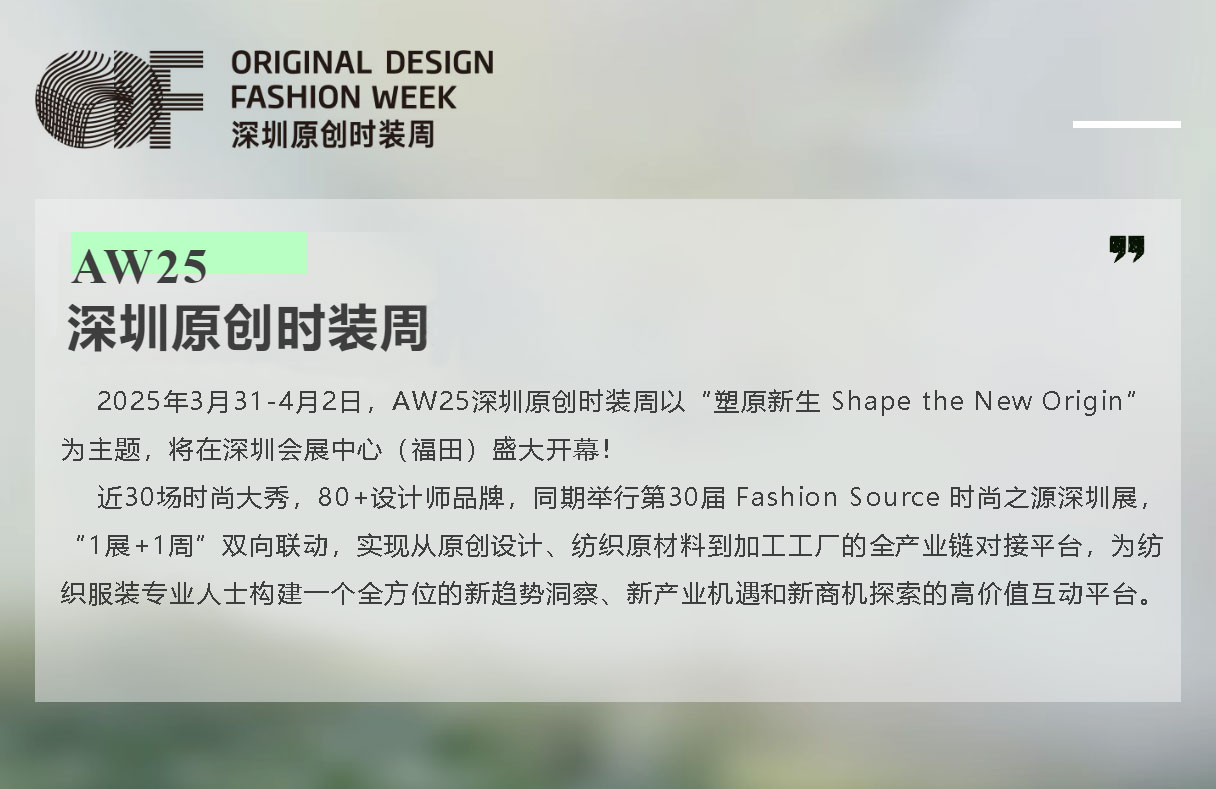The image size is (1216, 789).
Task: Click the FASHION WEEK logo text
Action: [344, 98]
